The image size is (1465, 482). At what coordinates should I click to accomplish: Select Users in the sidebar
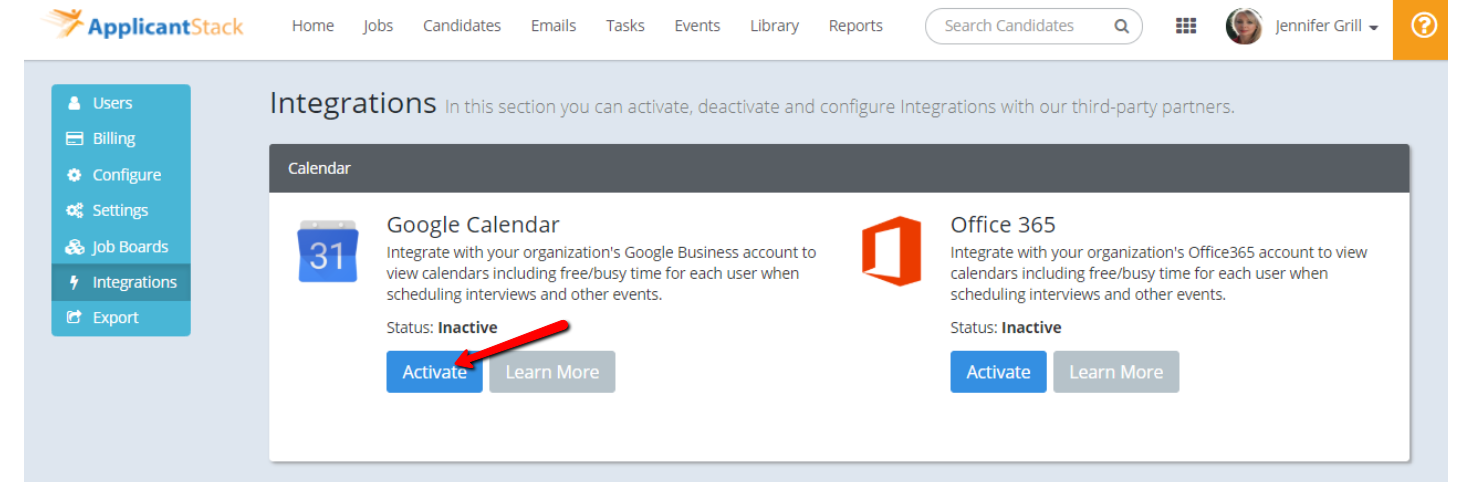tap(121, 103)
